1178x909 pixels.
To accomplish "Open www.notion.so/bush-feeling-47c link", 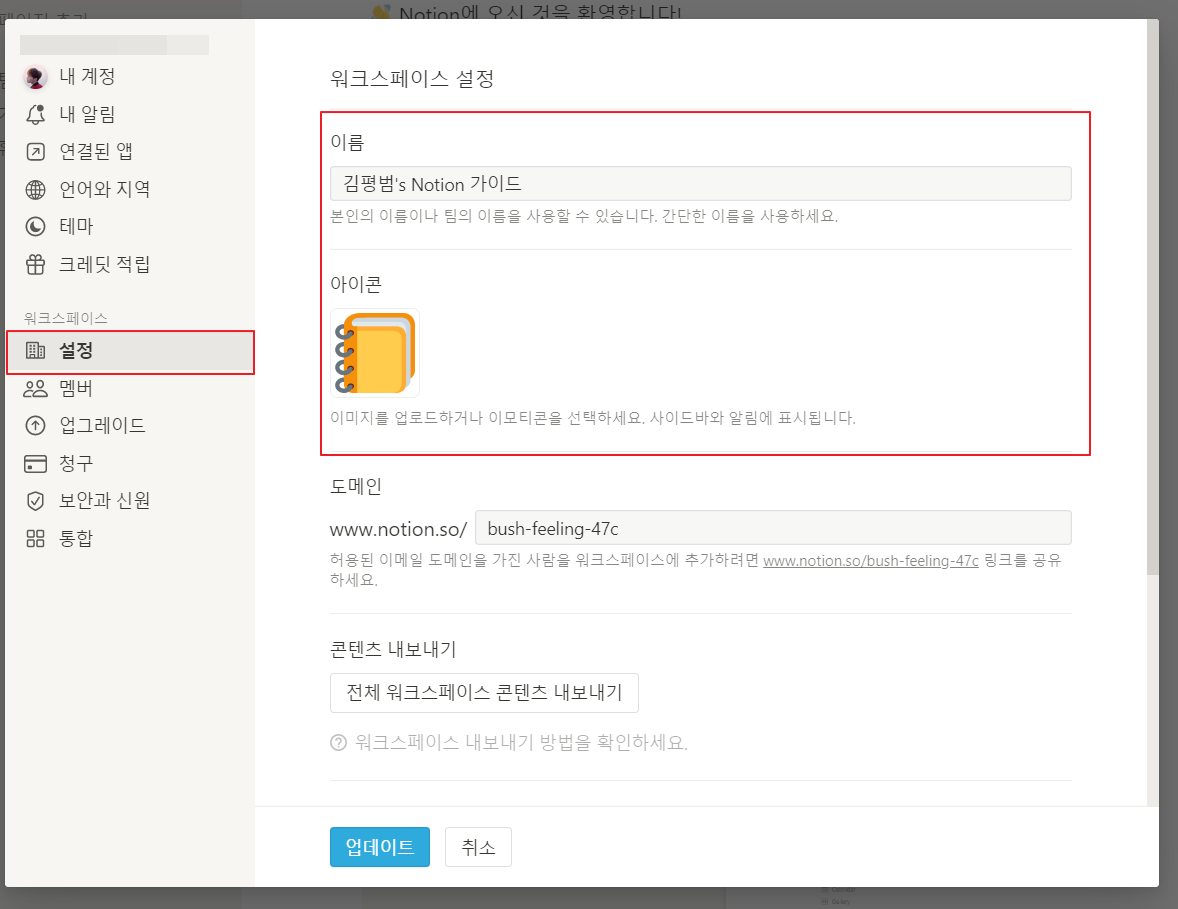I will pyautogui.click(x=871, y=561).
